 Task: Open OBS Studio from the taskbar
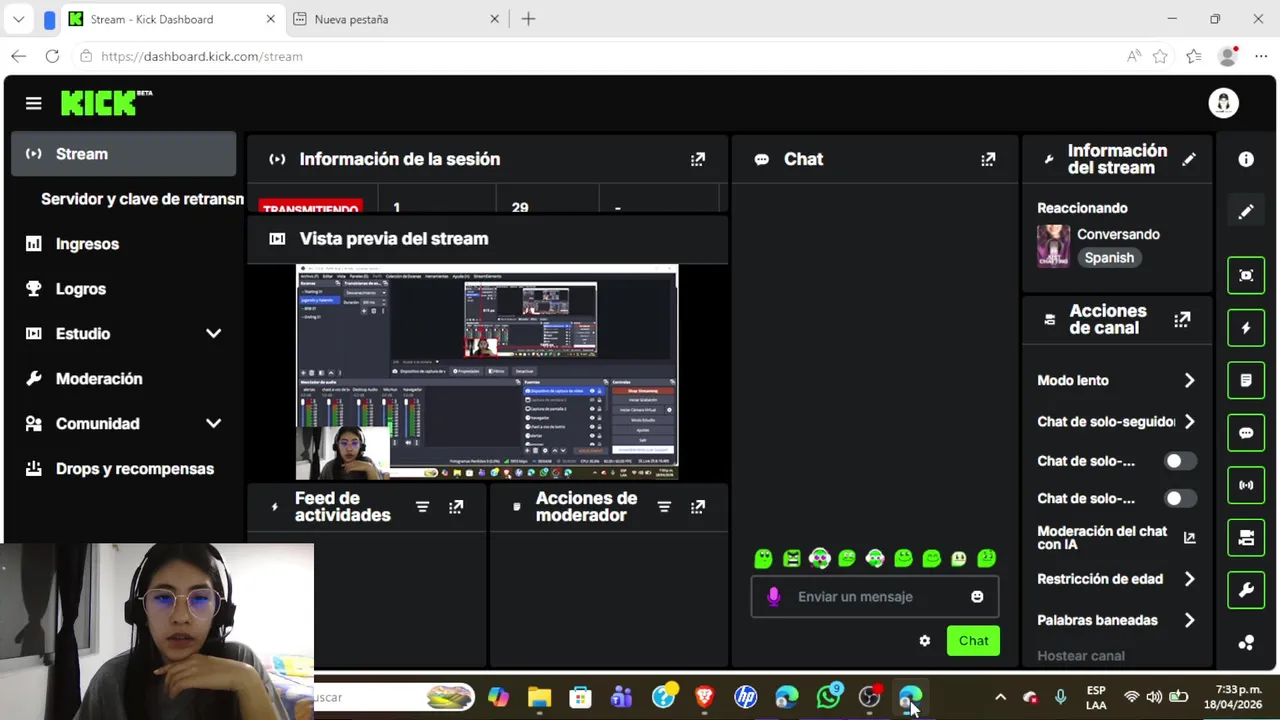(869, 697)
